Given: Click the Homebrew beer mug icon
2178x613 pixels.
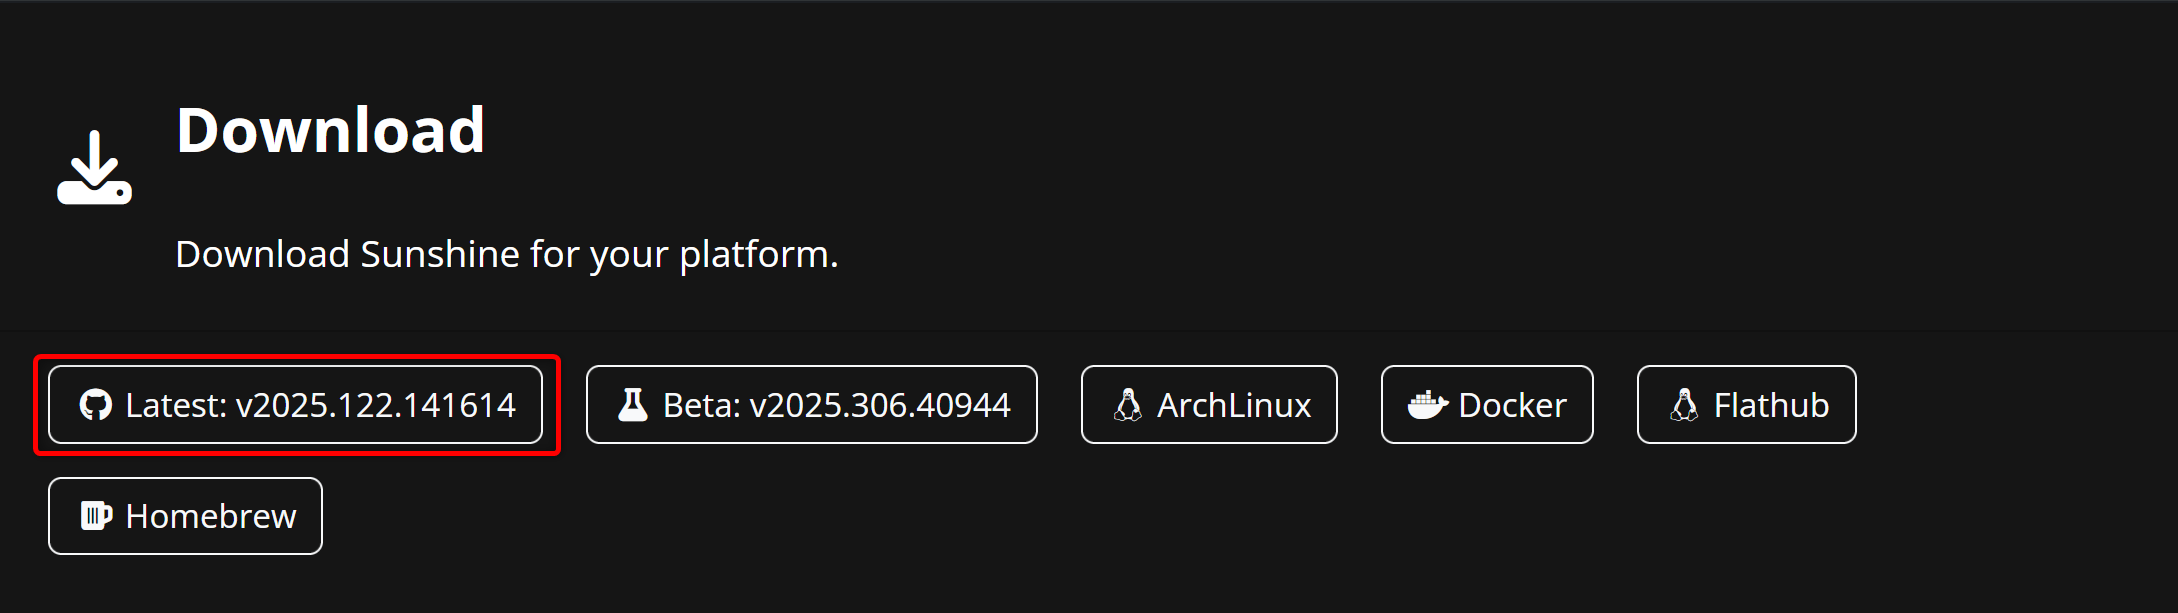Looking at the screenshot, I should (x=96, y=516).
